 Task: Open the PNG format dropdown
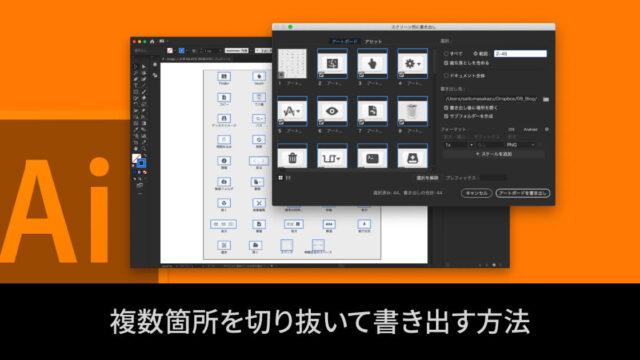click(521, 145)
